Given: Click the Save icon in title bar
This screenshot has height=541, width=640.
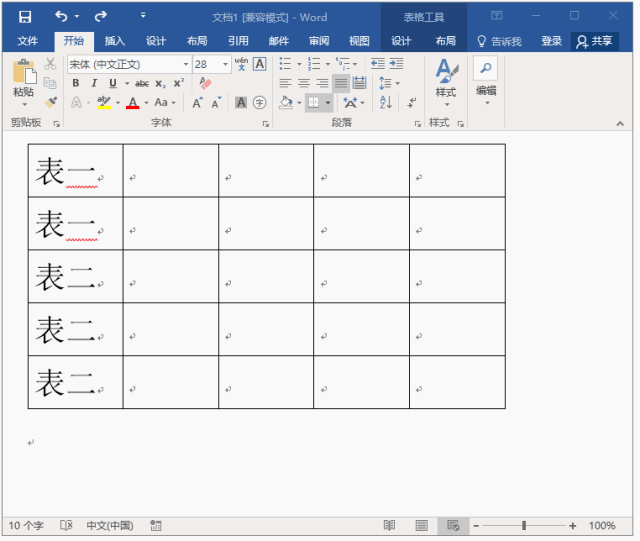Looking at the screenshot, I should 25,16.
